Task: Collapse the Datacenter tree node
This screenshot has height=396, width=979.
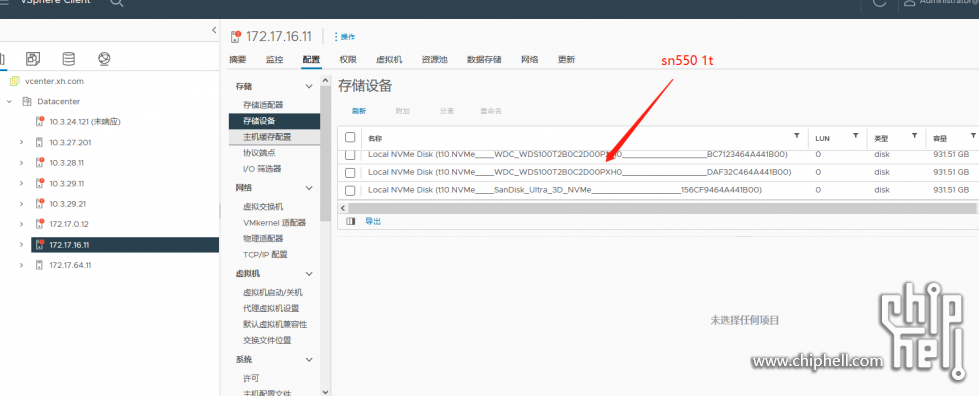Action: click(x=9, y=101)
